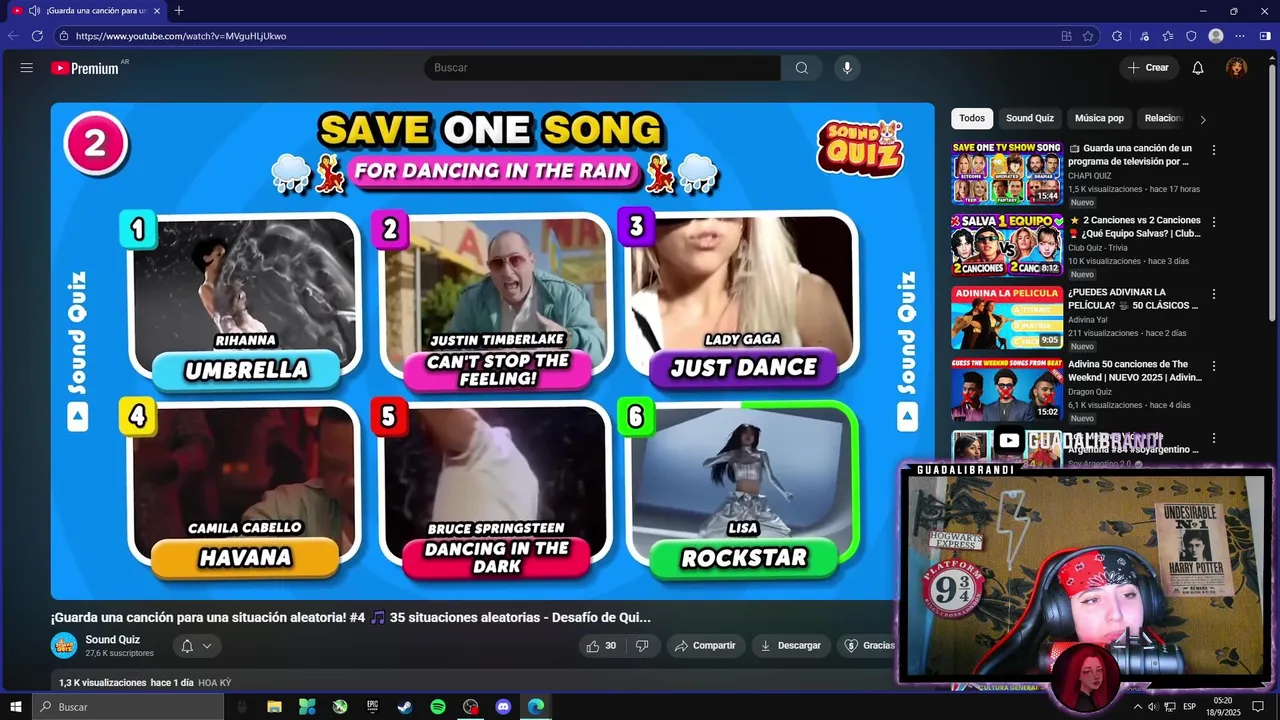Open Spotify from the taskbar
This screenshot has height=720, width=1280.
(x=438, y=707)
